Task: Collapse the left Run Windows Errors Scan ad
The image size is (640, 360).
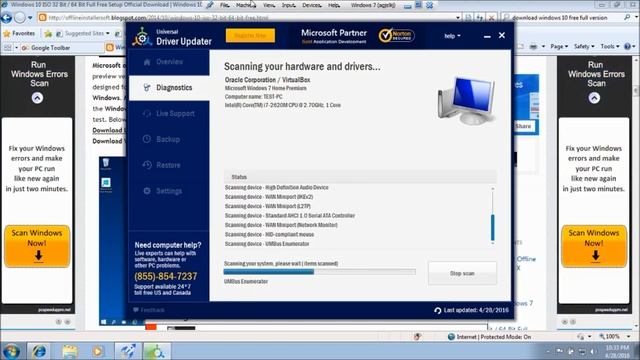Action: point(37,98)
